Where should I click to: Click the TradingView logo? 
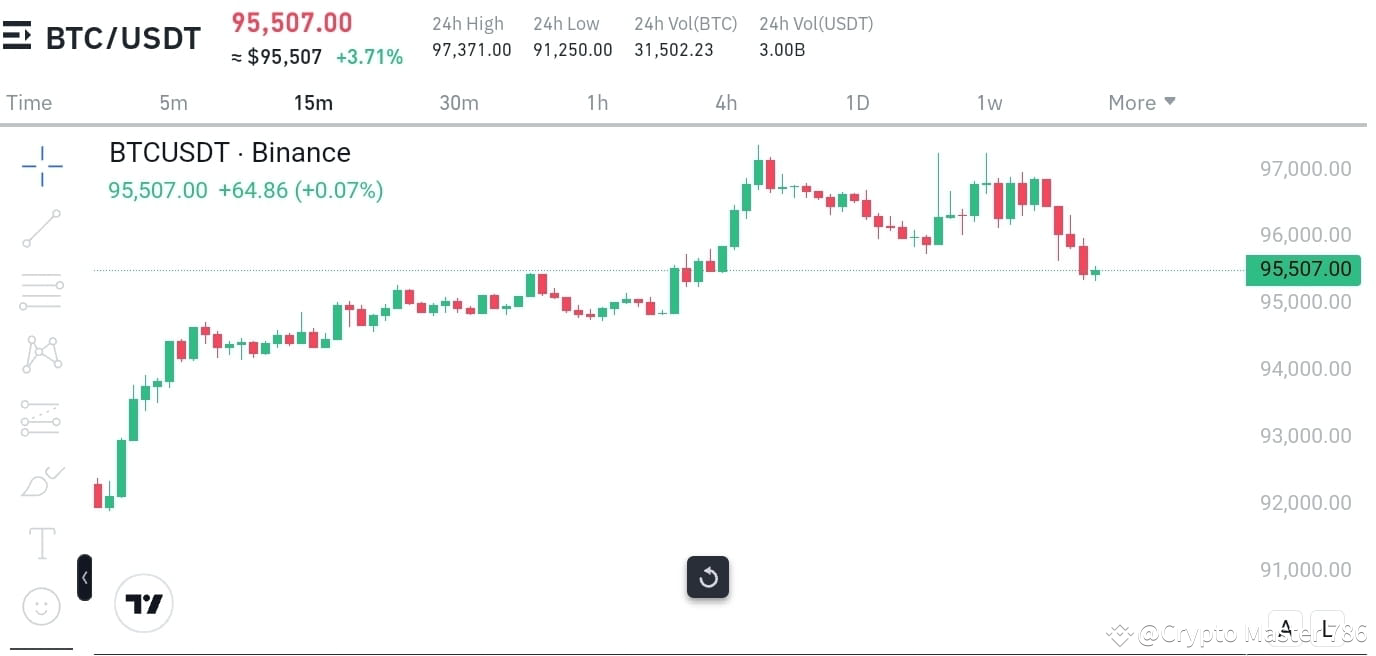pyautogui.click(x=144, y=603)
